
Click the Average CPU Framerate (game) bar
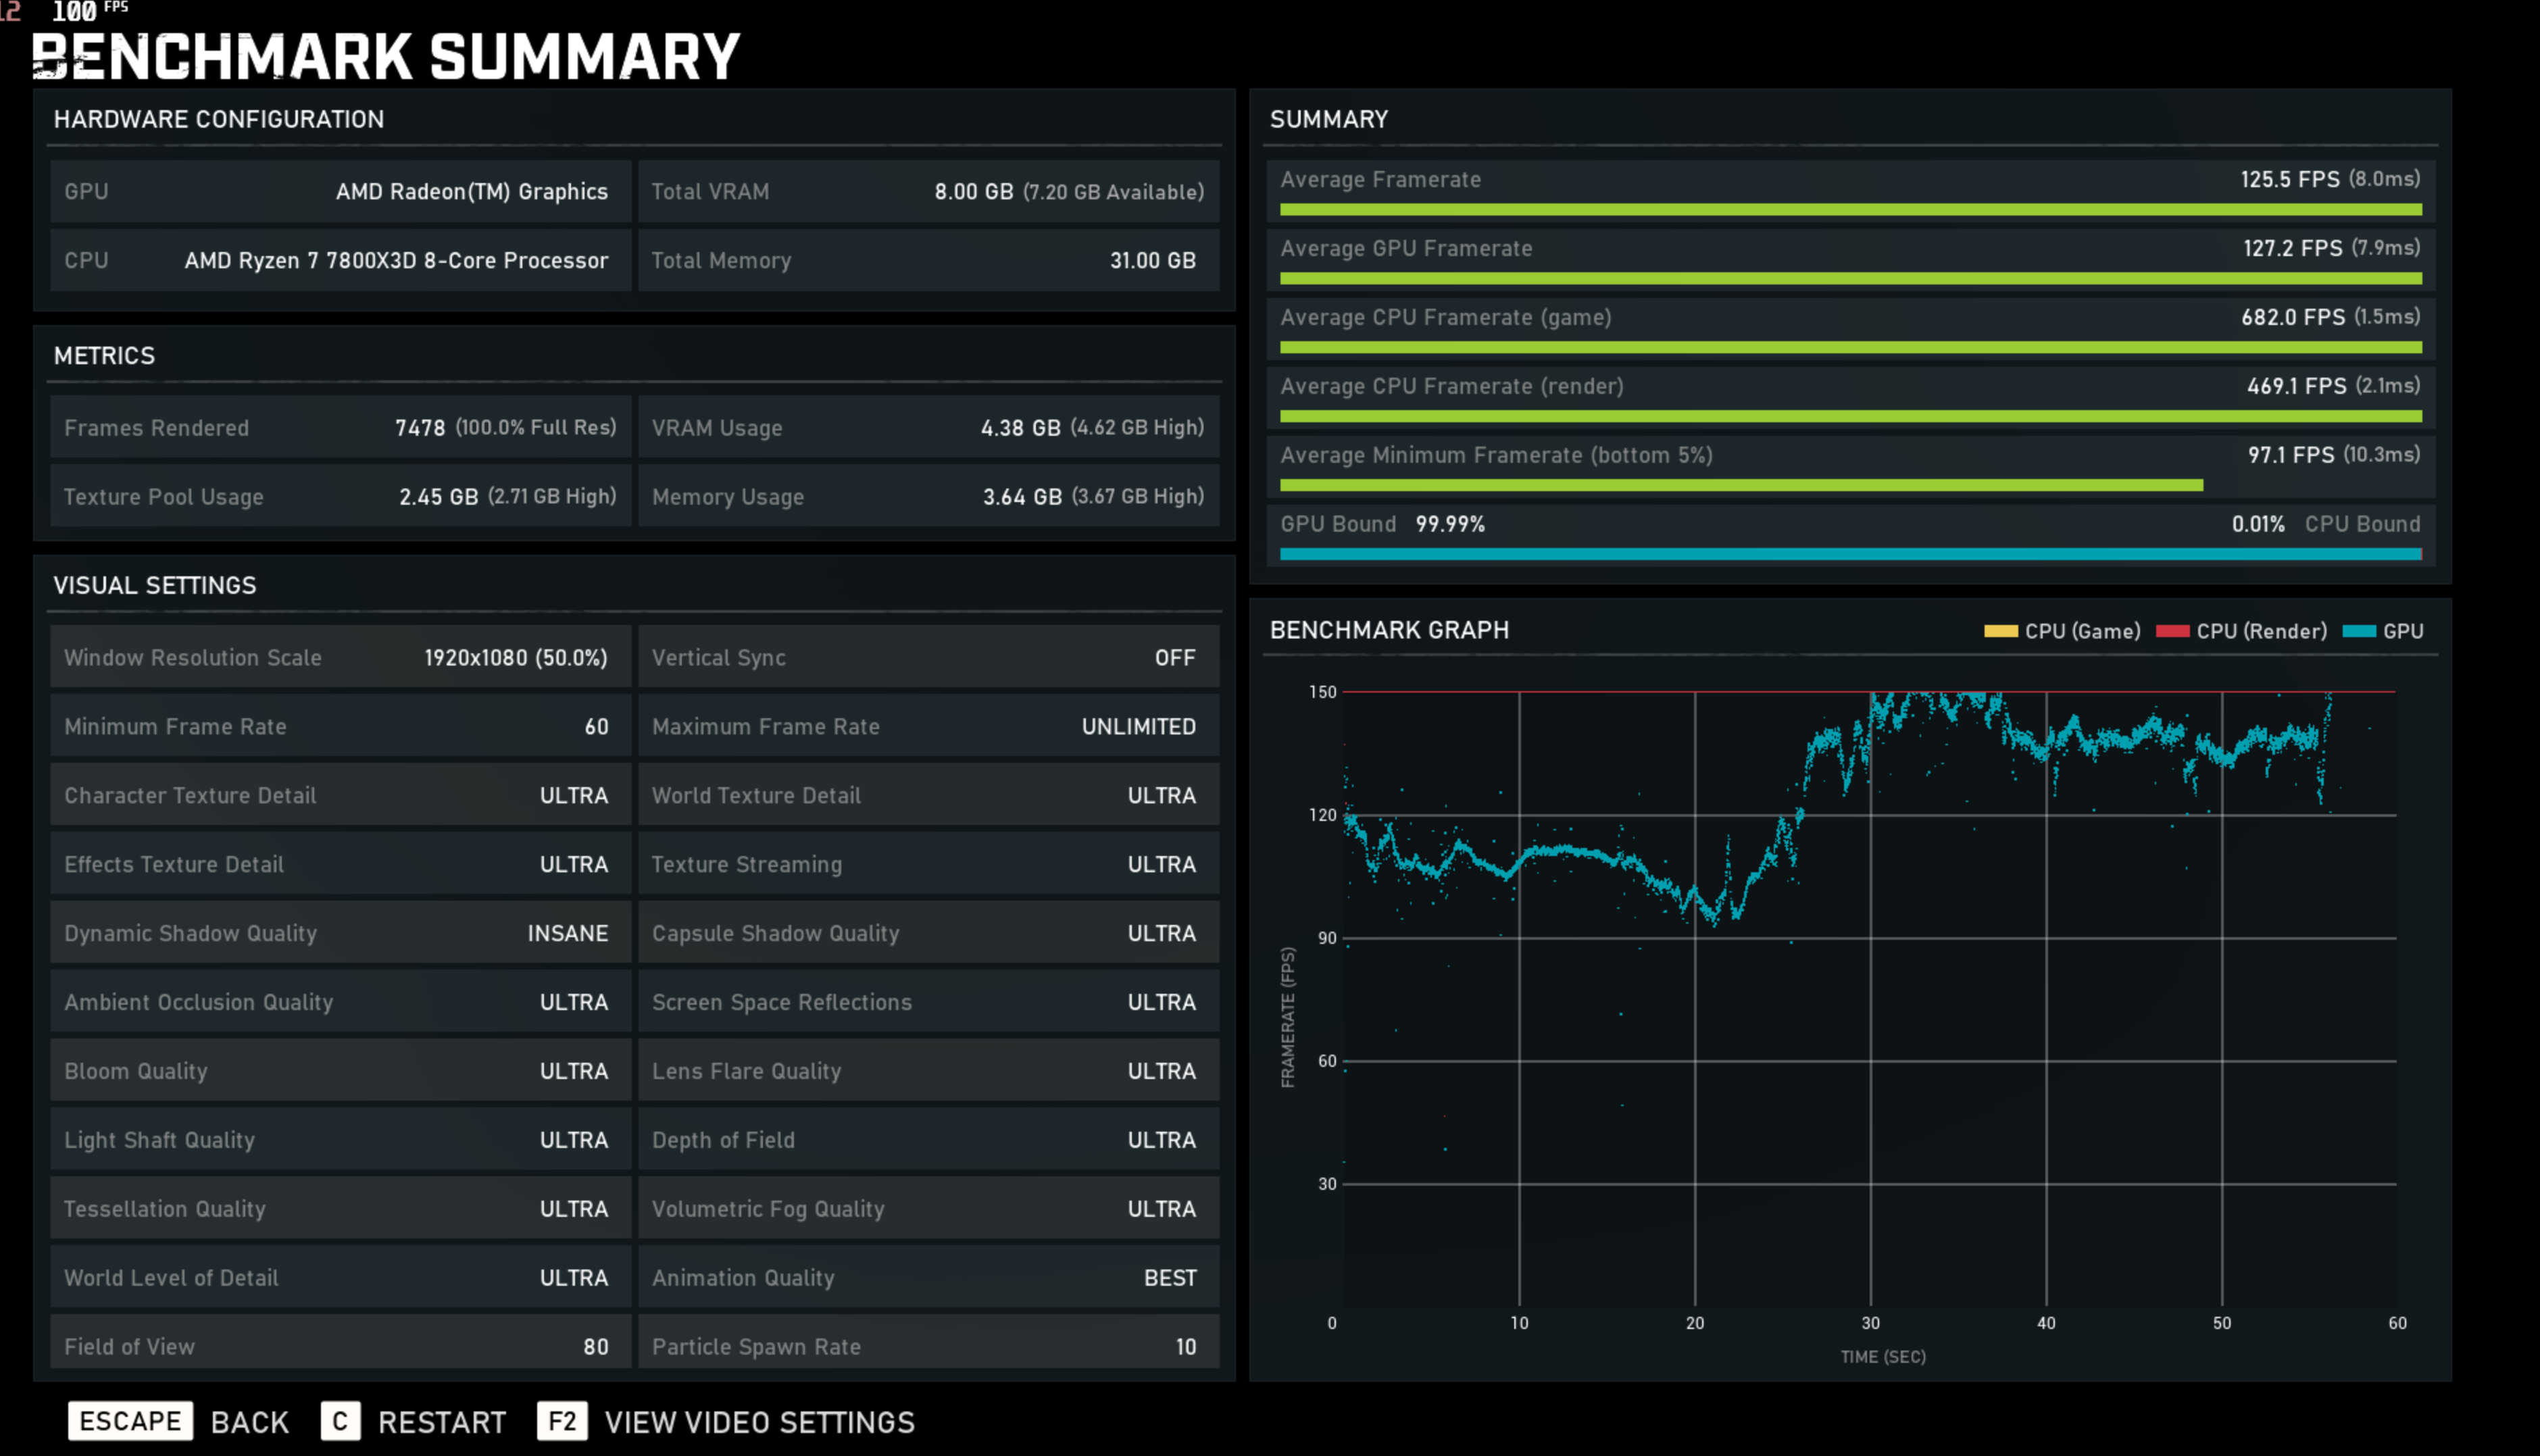point(1851,348)
